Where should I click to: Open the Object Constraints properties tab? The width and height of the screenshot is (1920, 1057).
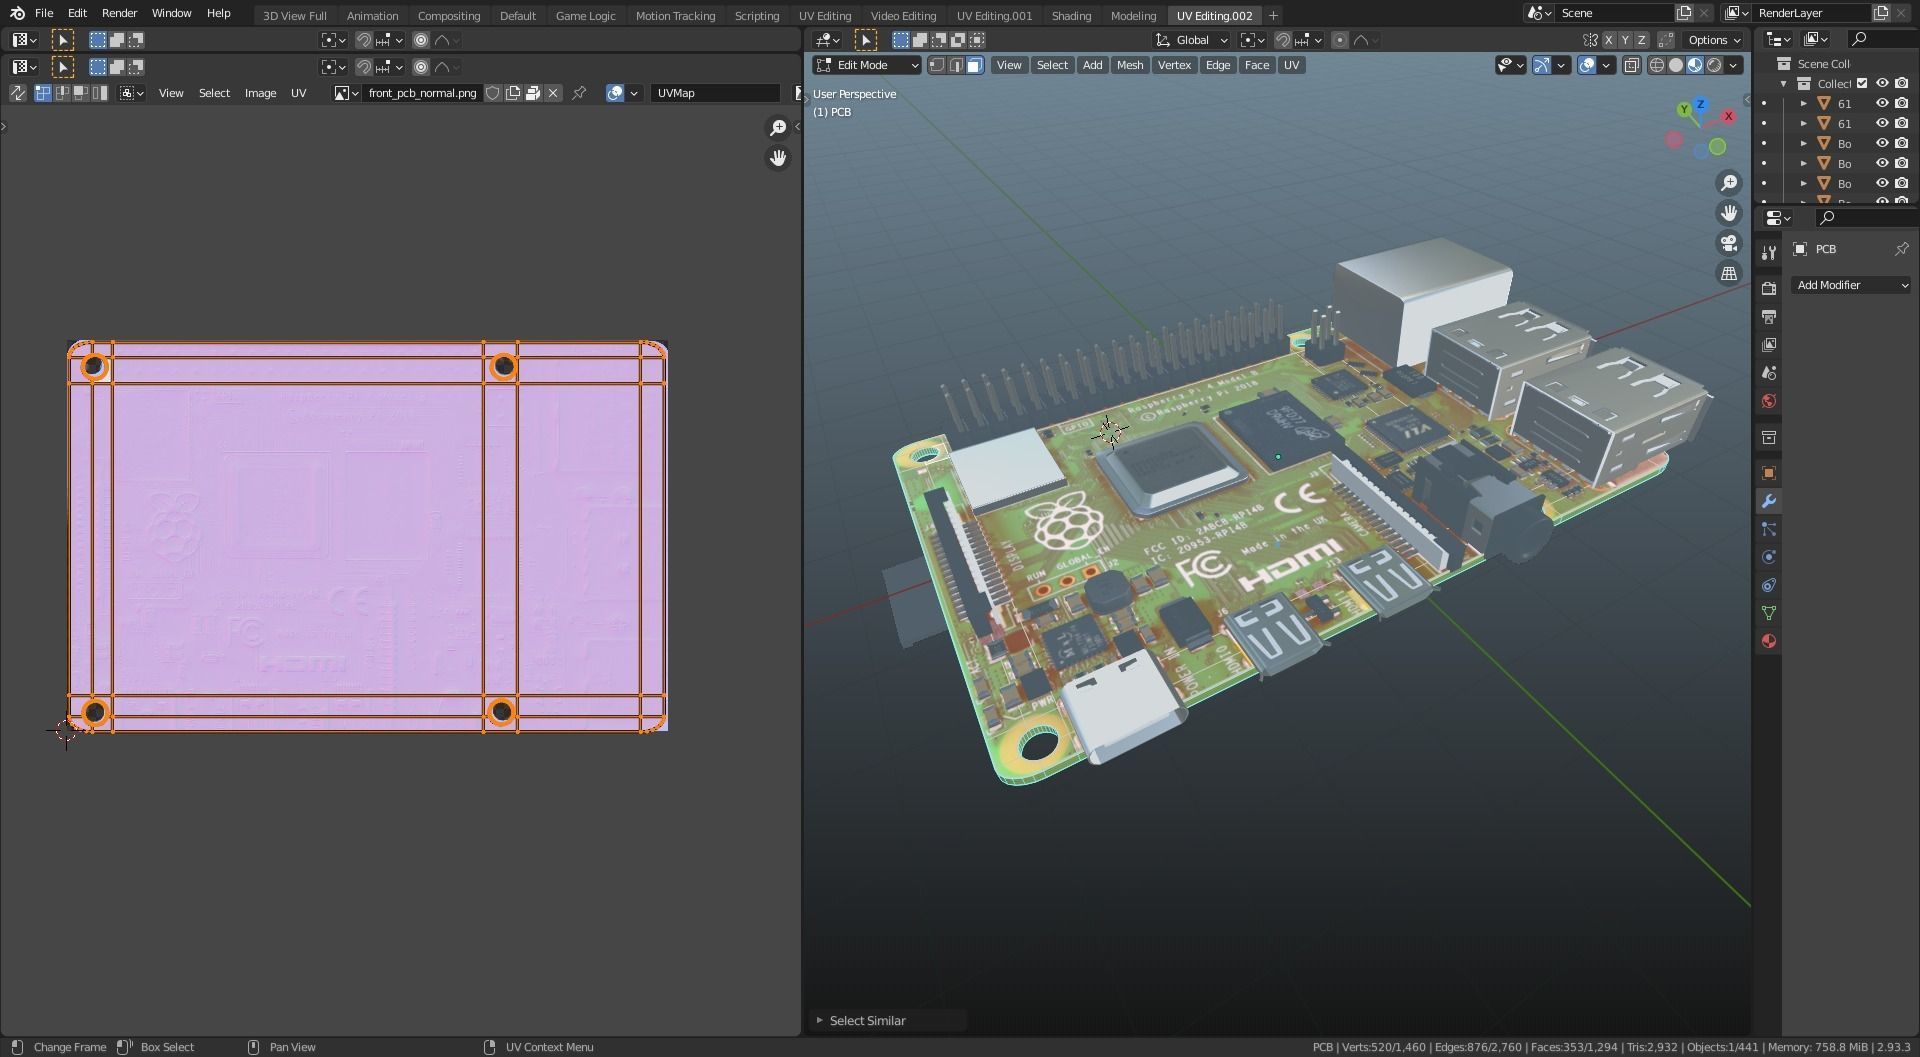point(1769,585)
